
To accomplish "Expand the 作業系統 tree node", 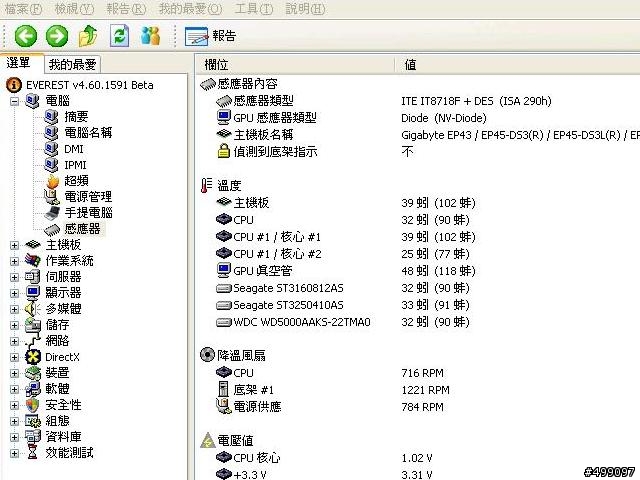I will pos(14,261).
